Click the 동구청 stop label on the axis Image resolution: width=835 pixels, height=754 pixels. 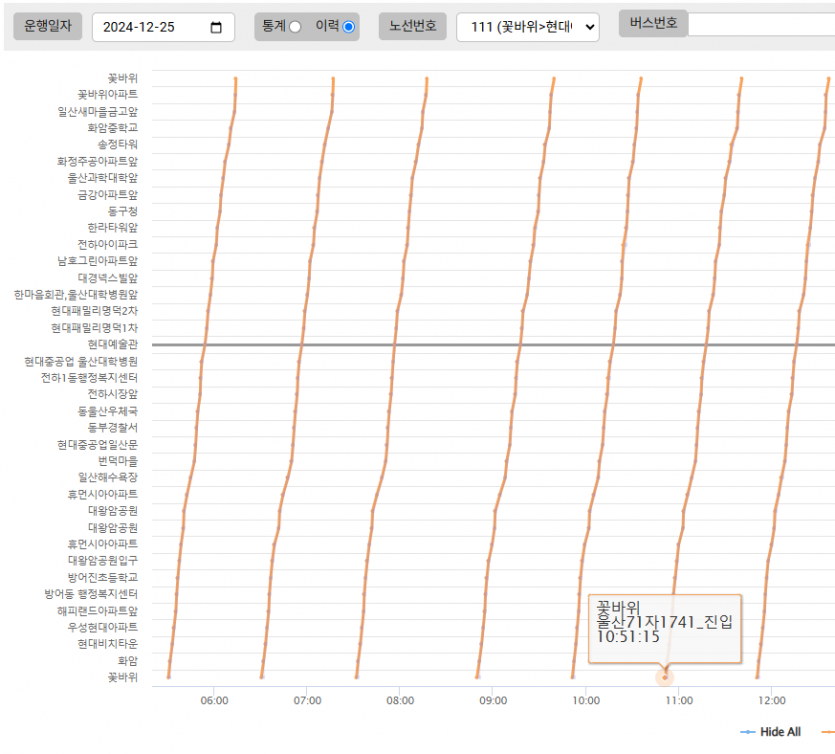click(x=122, y=211)
